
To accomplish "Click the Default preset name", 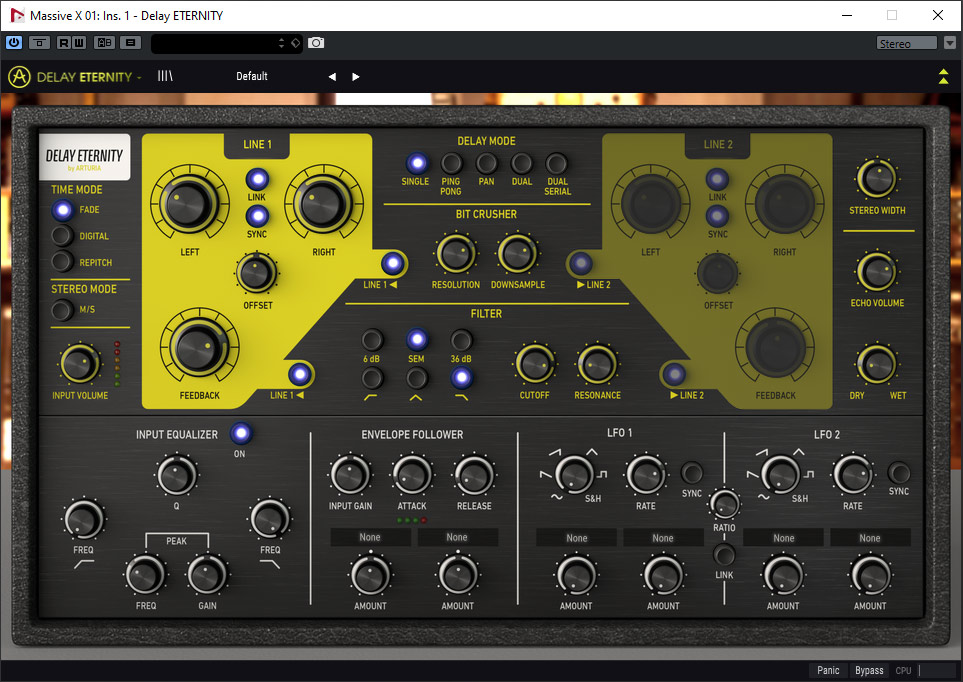I will point(252,77).
